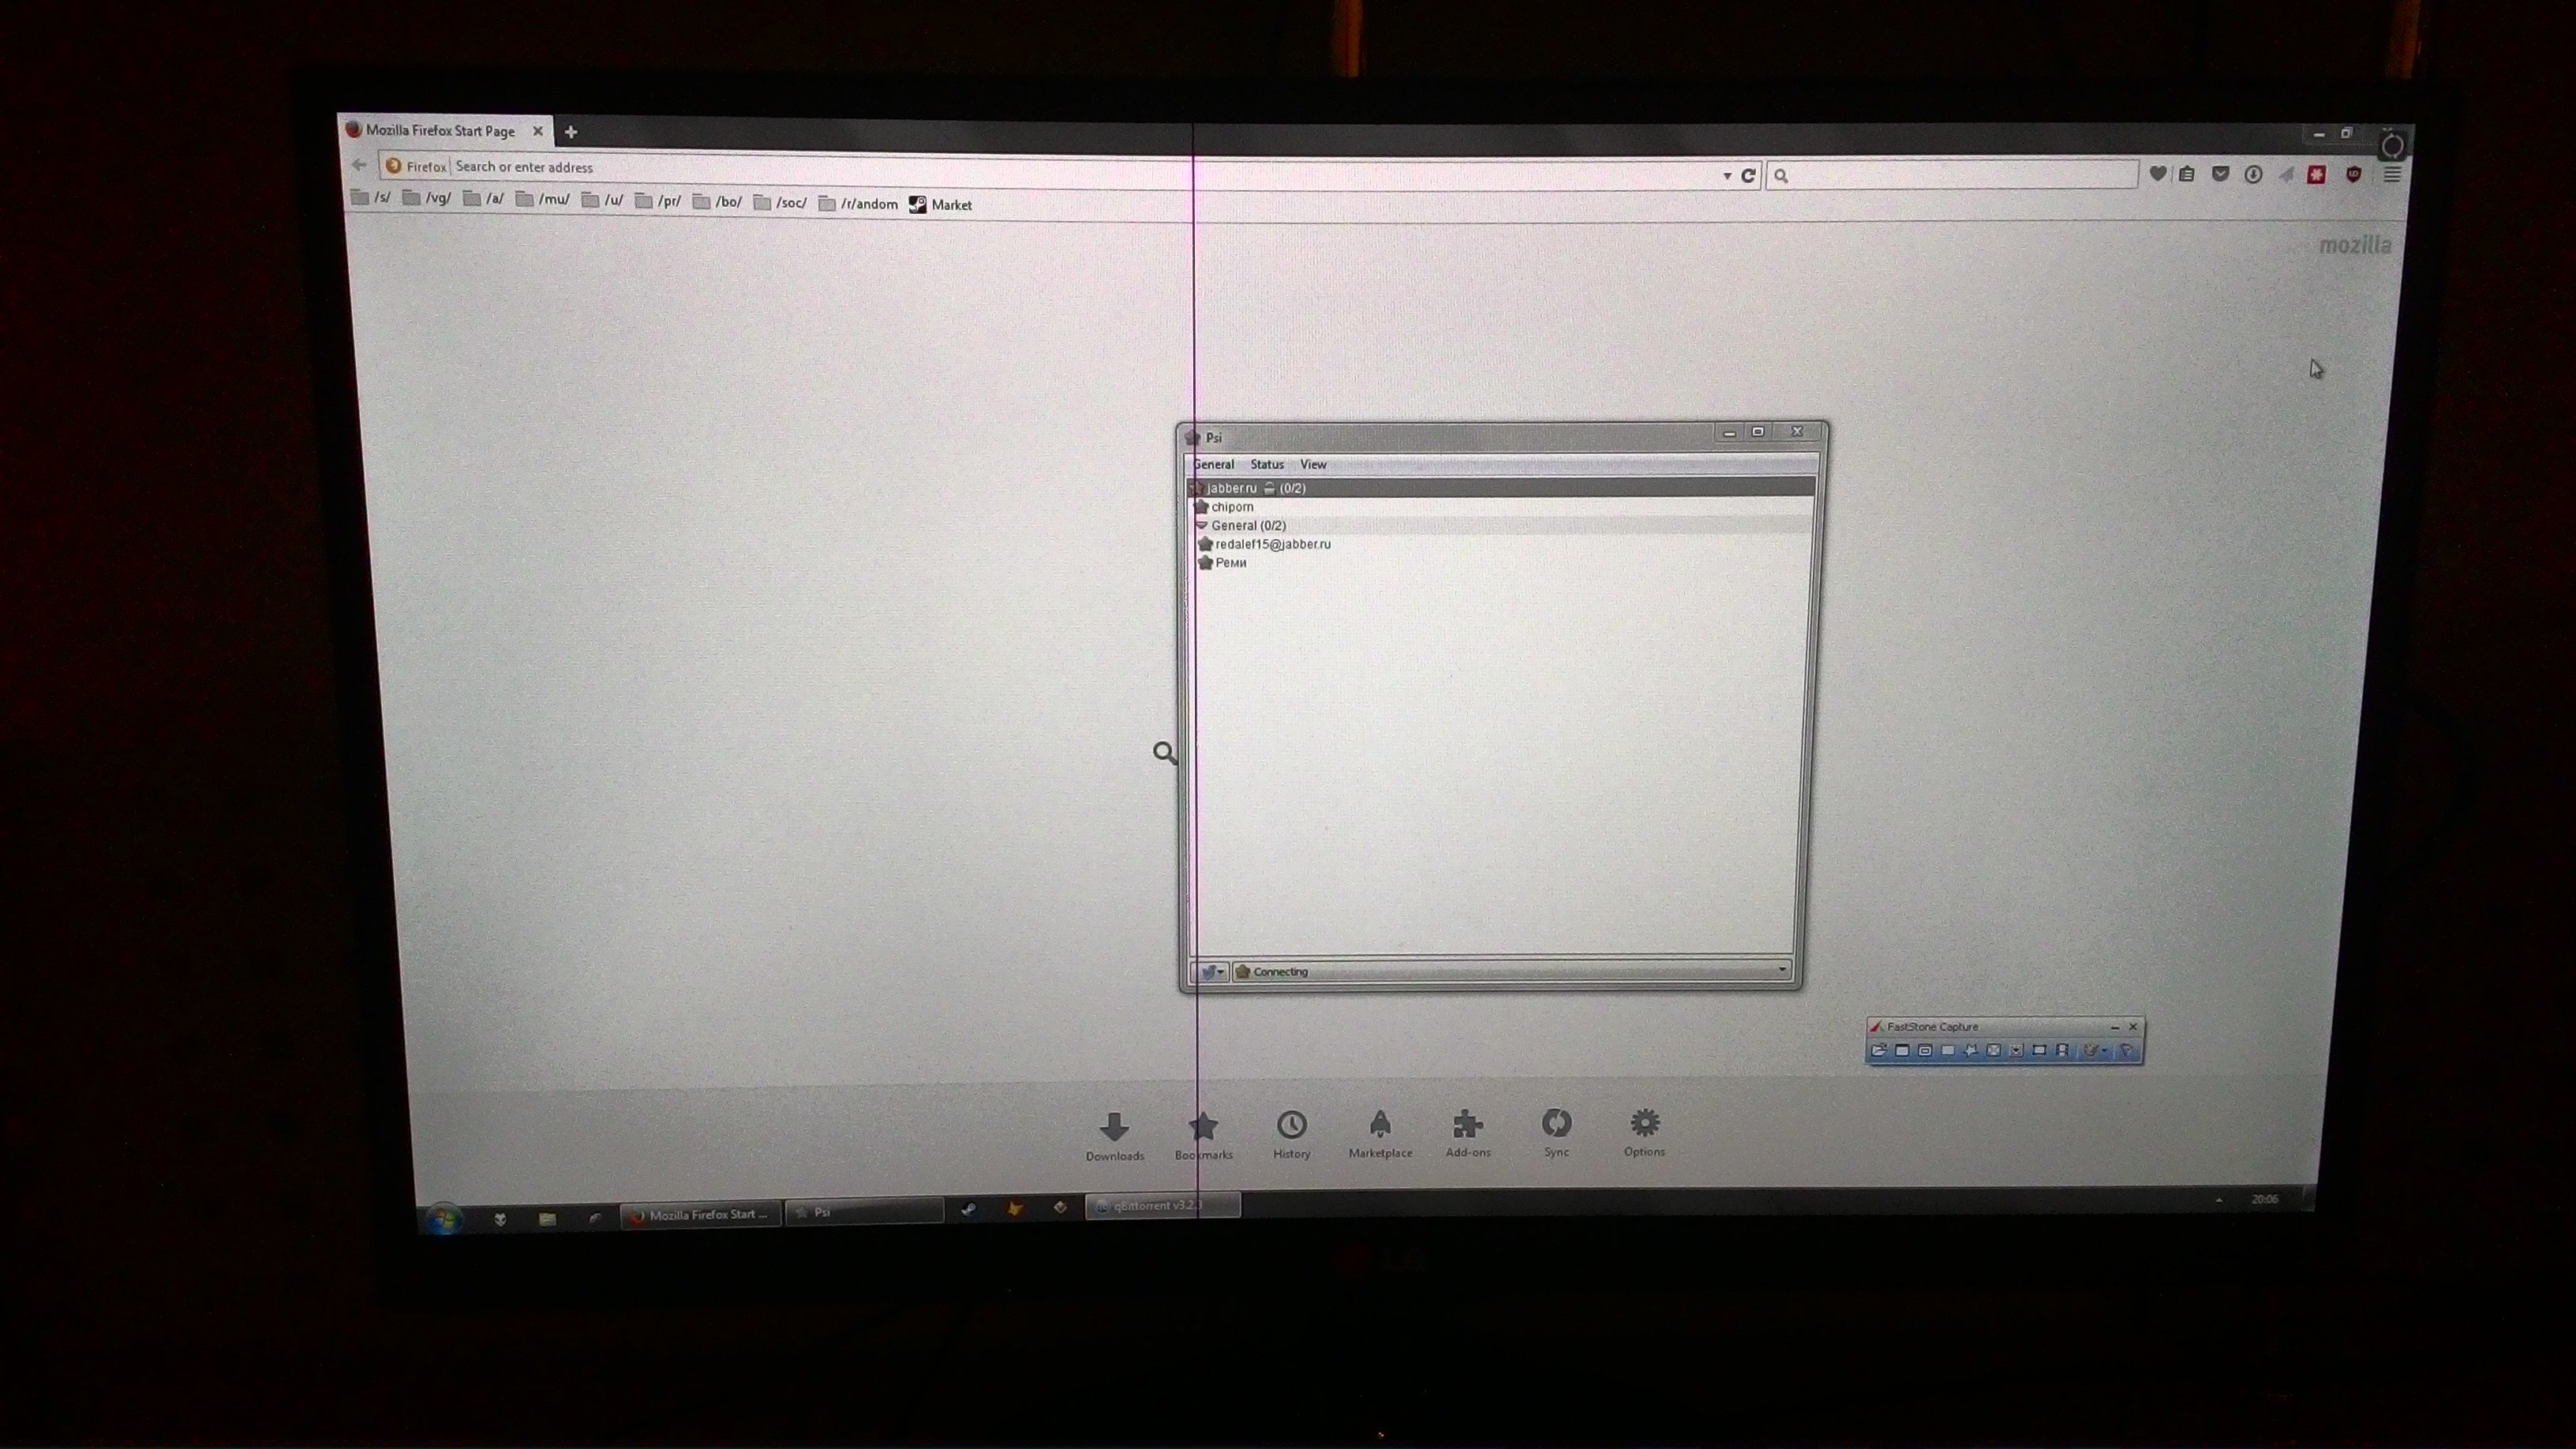The image size is (2576, 1449).
Task: Click the Firefox reload button
Action: click(1748, 175)
